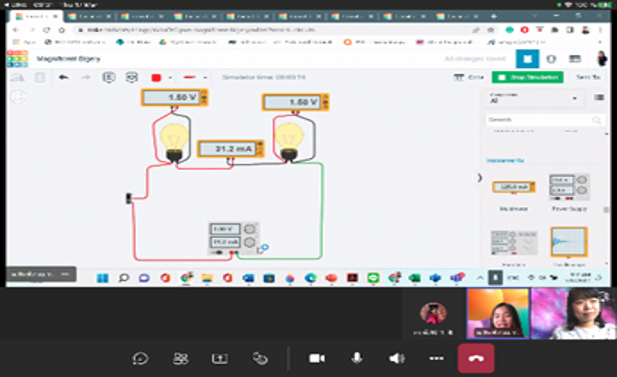This screenshot has width=617, height=377.
Task: Open schematic view icon
Action: 551,59
